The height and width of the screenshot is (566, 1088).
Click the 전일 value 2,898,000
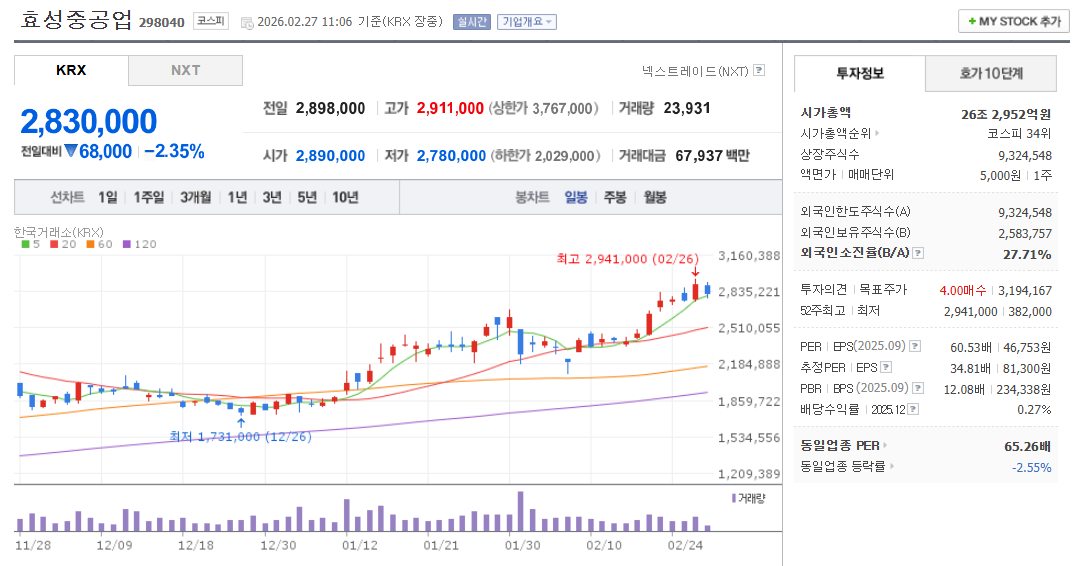330,108
